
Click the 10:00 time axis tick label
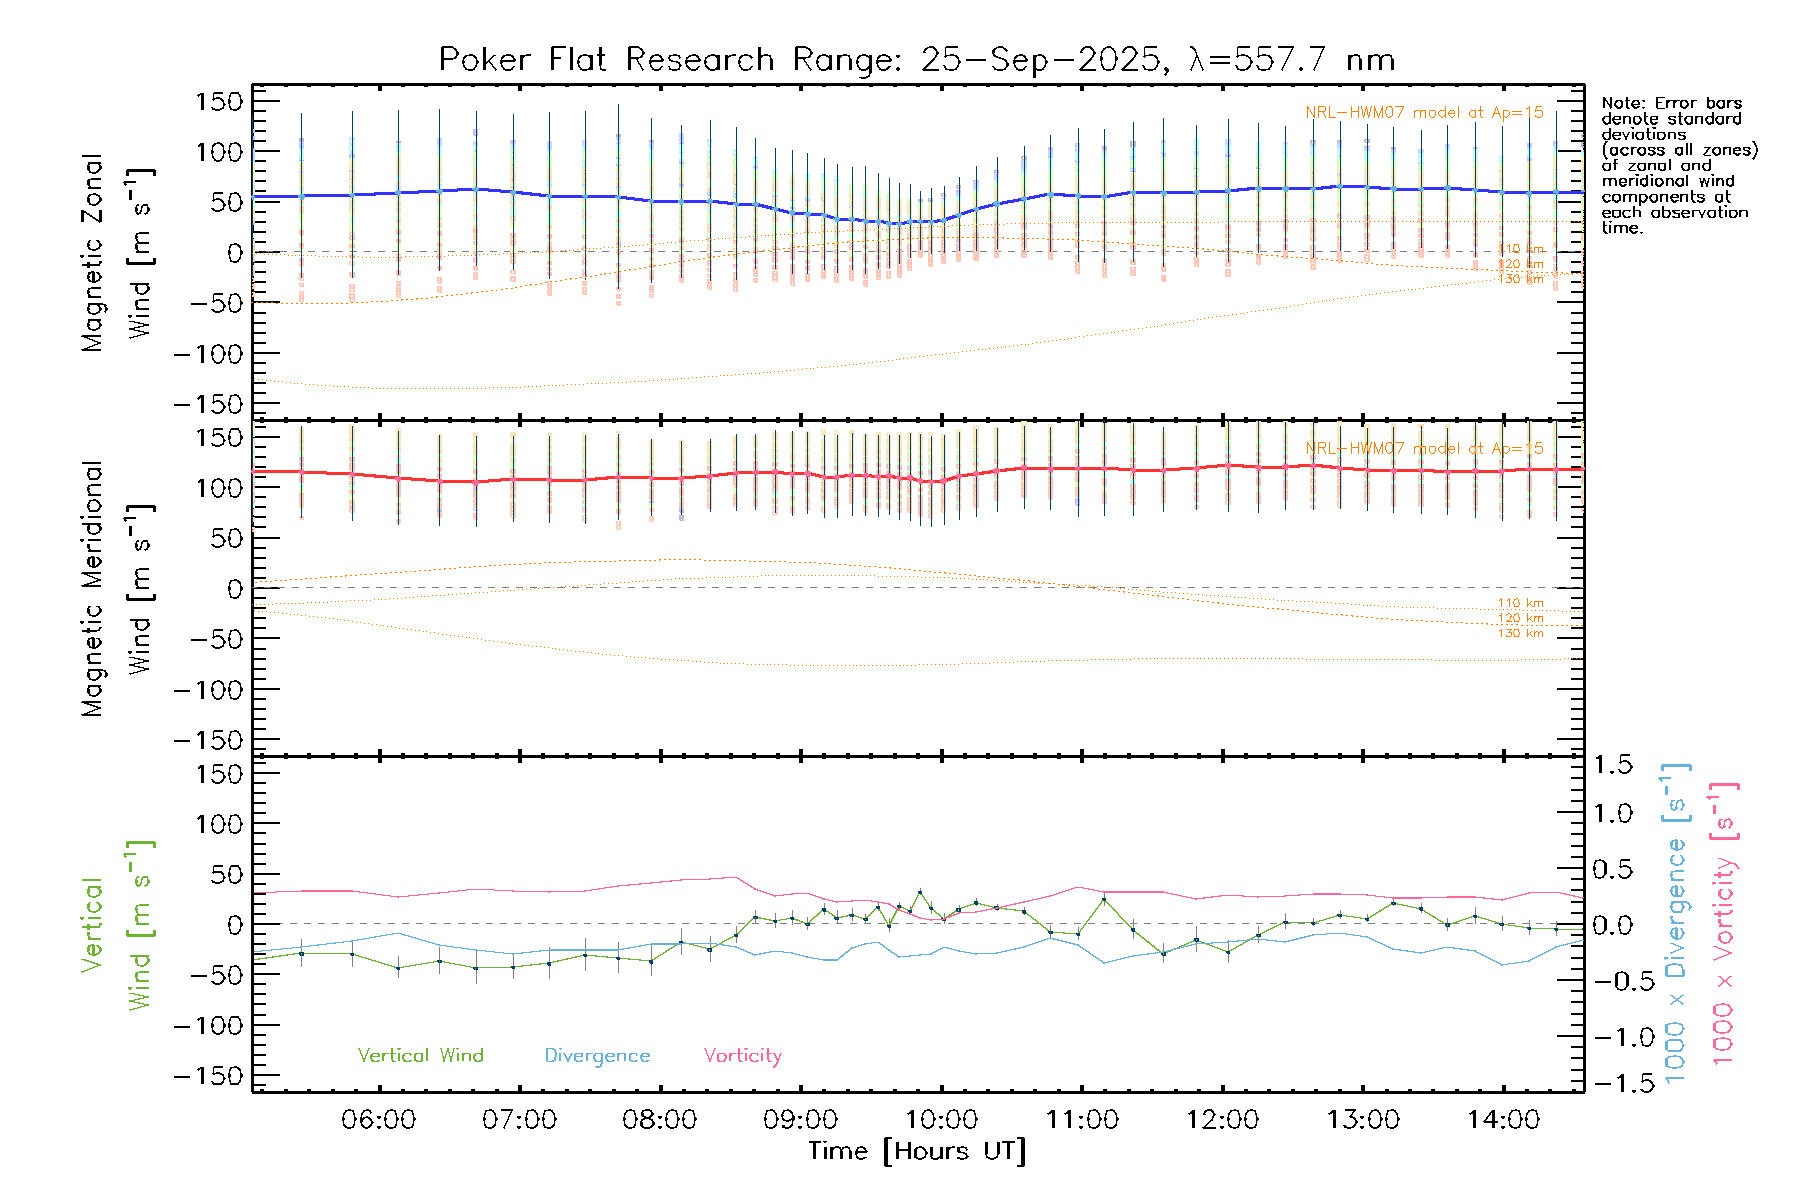coord(941,1119)
